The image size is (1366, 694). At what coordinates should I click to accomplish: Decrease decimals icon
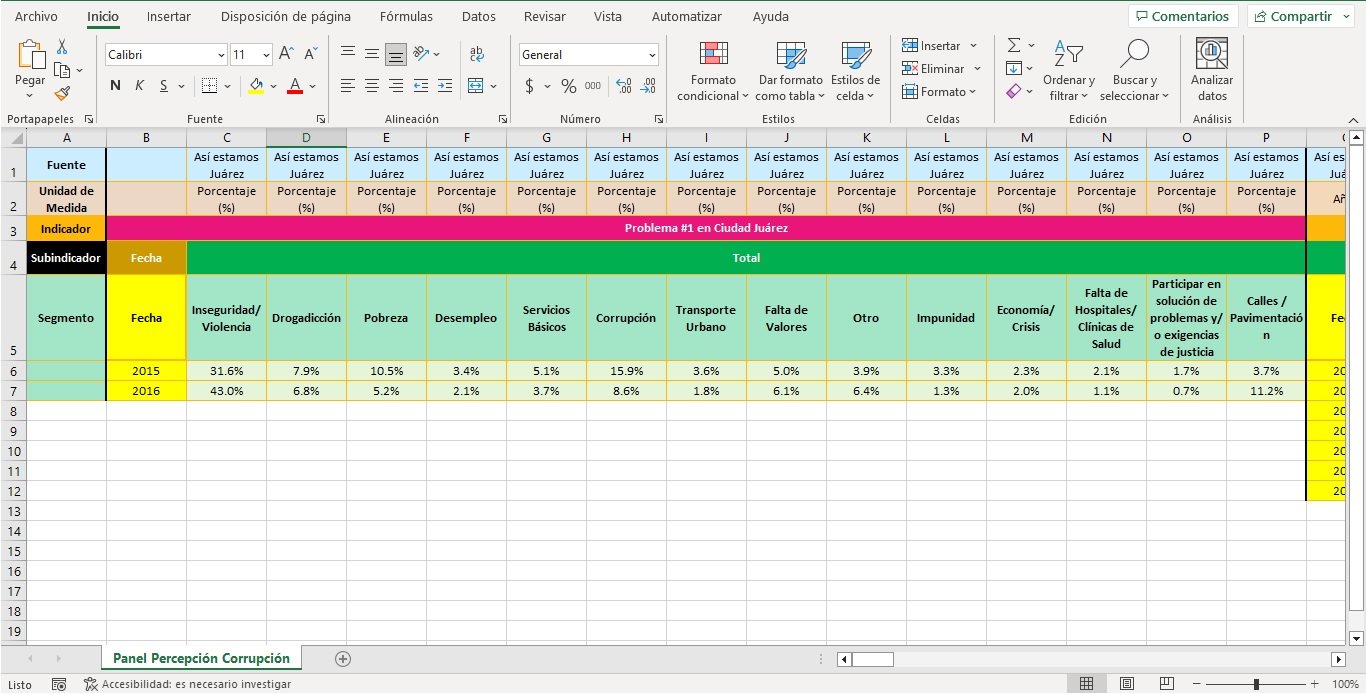click(x=648, y=86)
